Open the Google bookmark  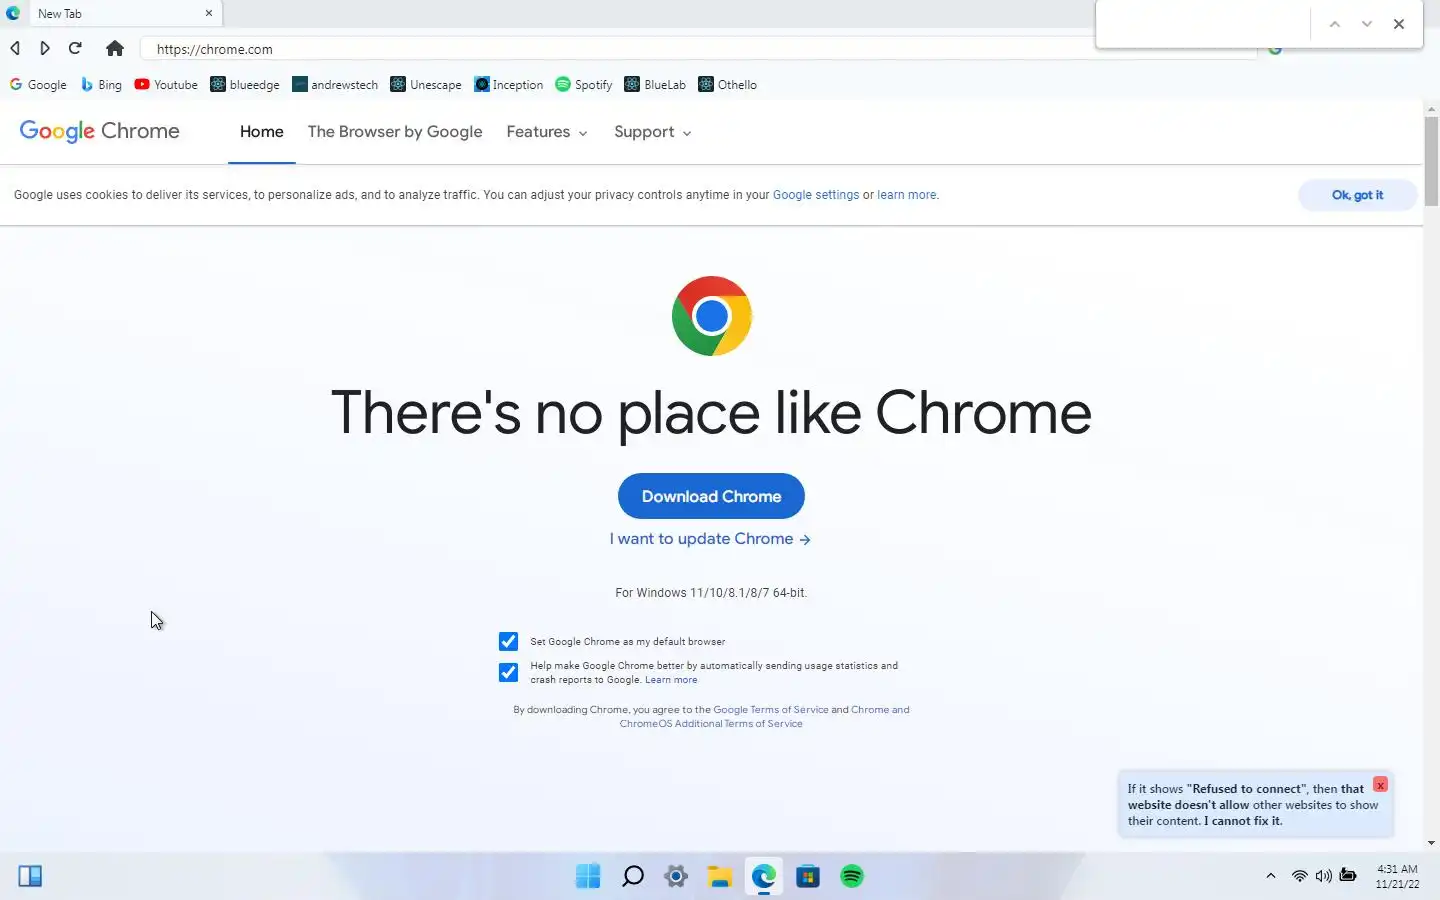(38, 85)
